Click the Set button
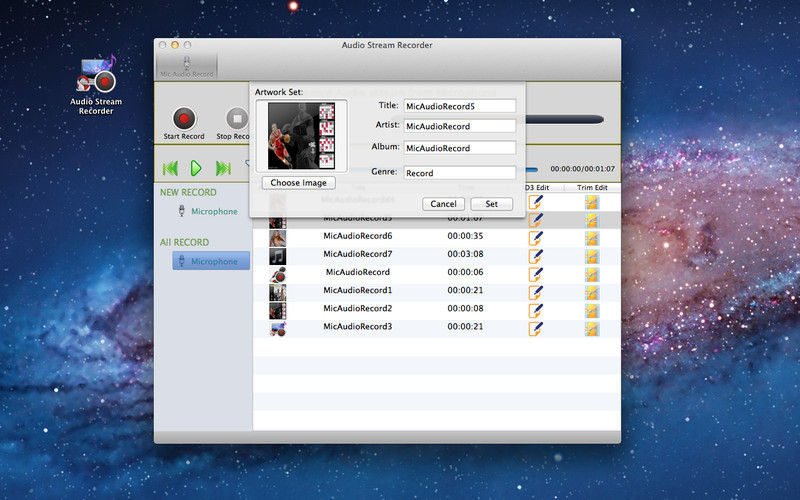Image resolution: width=800 pixels, height=500 pixels. [491, 204]
